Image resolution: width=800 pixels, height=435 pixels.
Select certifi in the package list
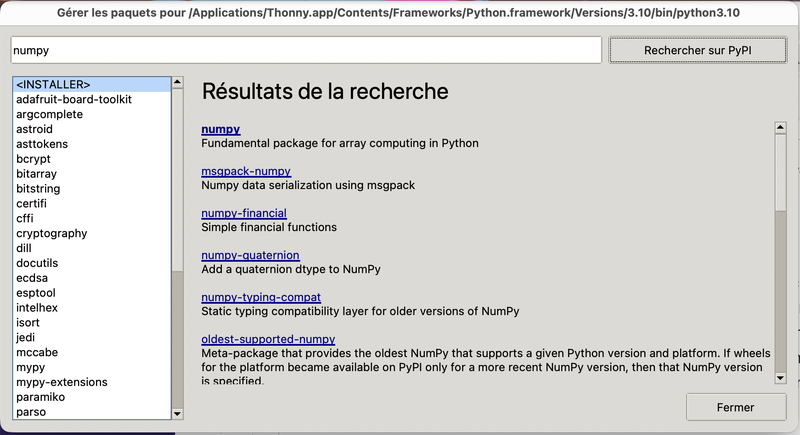[92, 203]
